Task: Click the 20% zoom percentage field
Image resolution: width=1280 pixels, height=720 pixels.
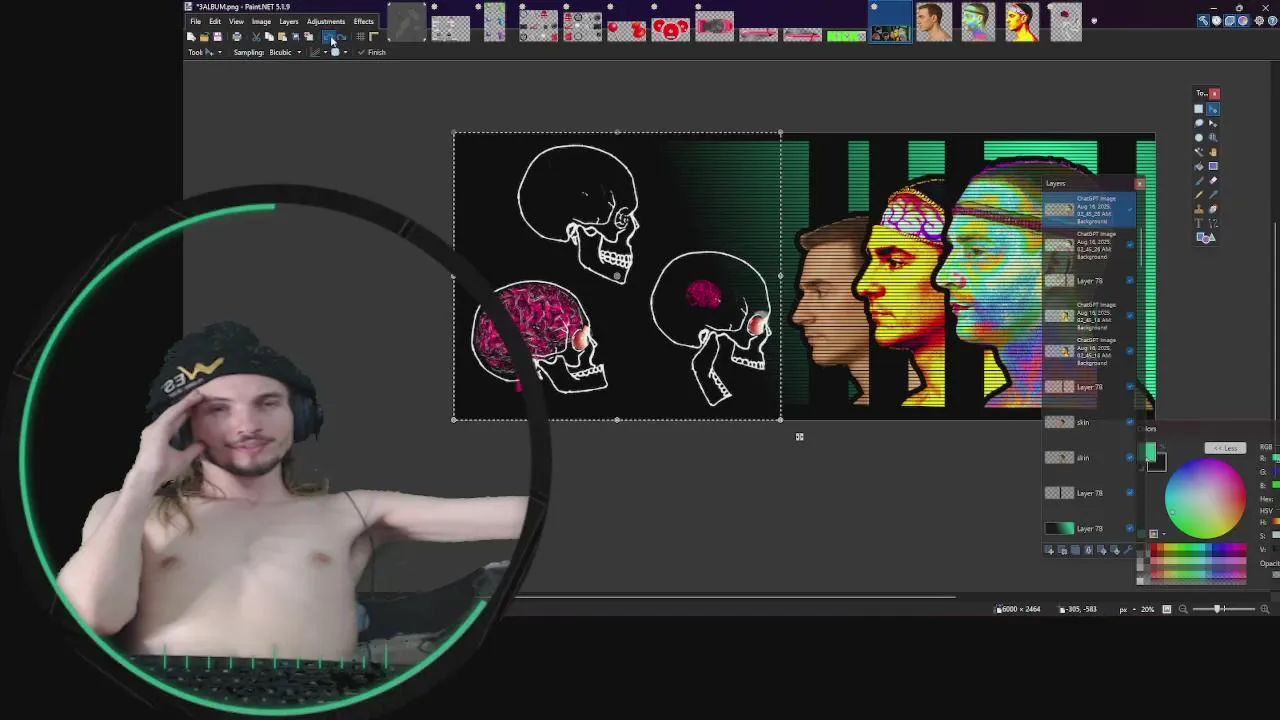Action: (x=1147, y=609)
